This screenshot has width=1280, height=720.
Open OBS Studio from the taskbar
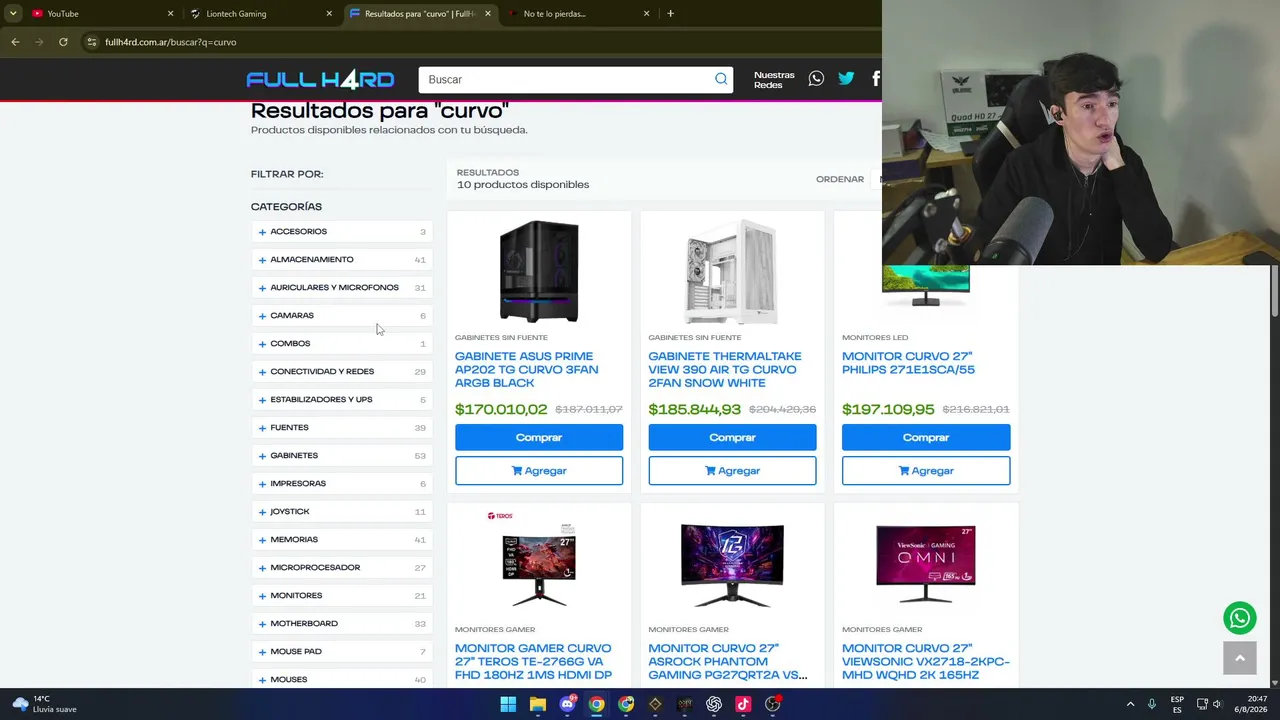click(x=772, y=704)
